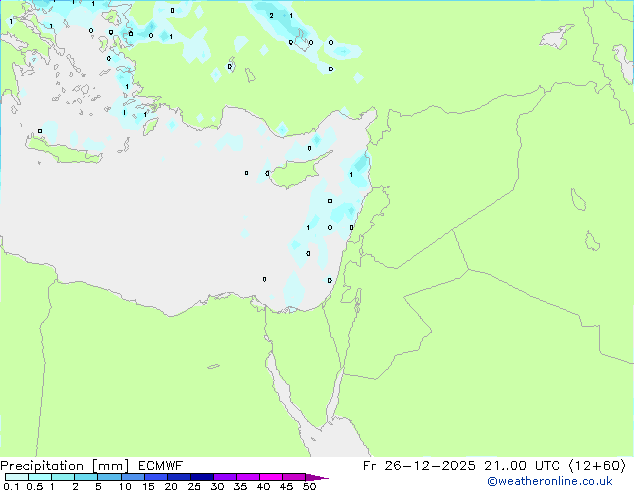634x490 pixels.
Task: Pick the 15–20 mm legend swatch
Action: [x=156, y=477]
